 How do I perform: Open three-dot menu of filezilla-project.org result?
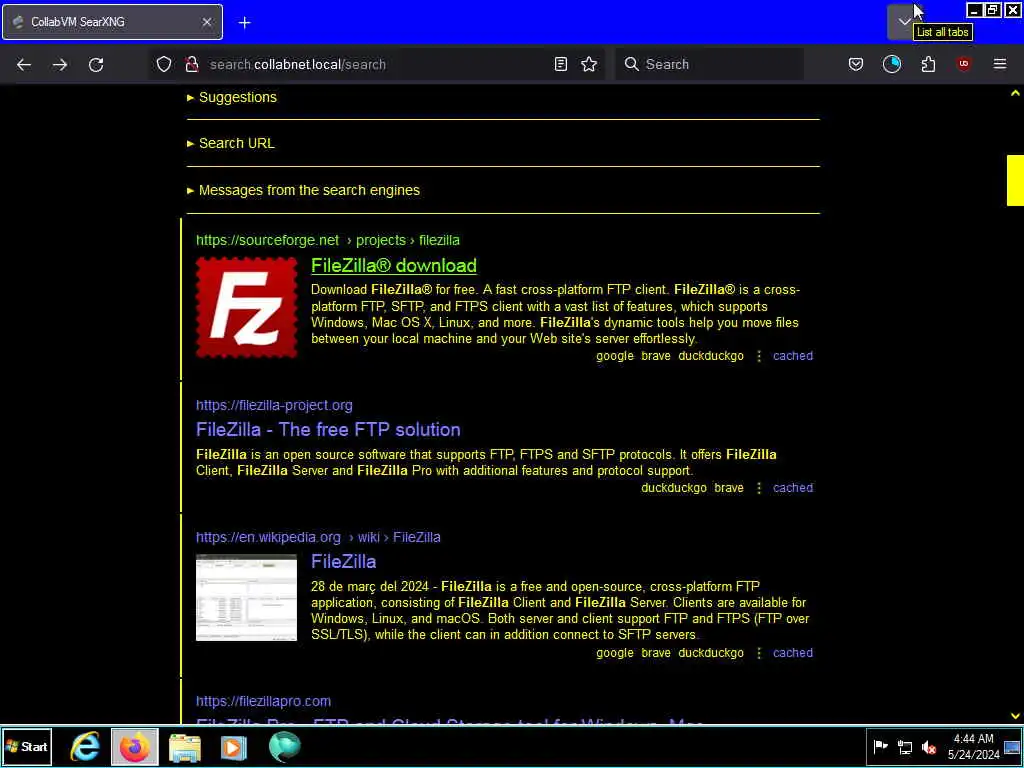point(759,488)
